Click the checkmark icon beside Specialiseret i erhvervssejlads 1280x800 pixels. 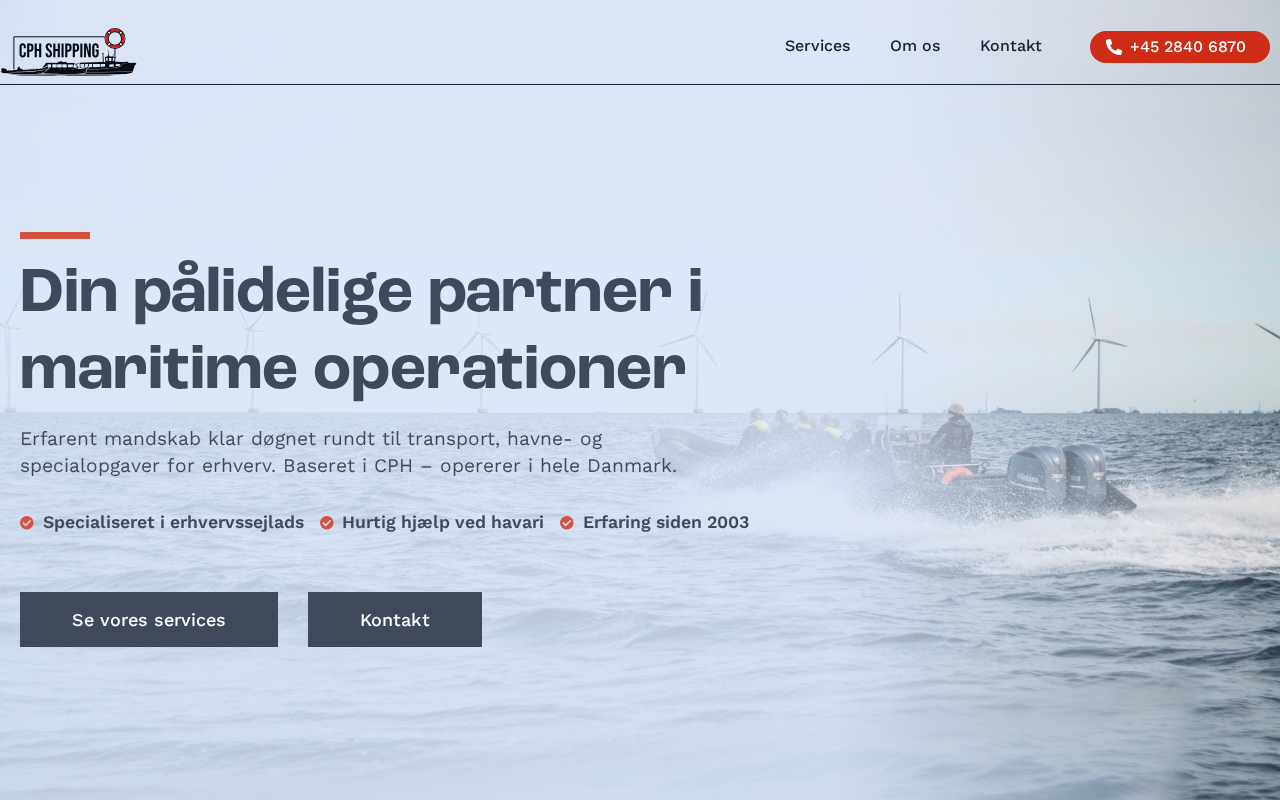tap(27, 523)
